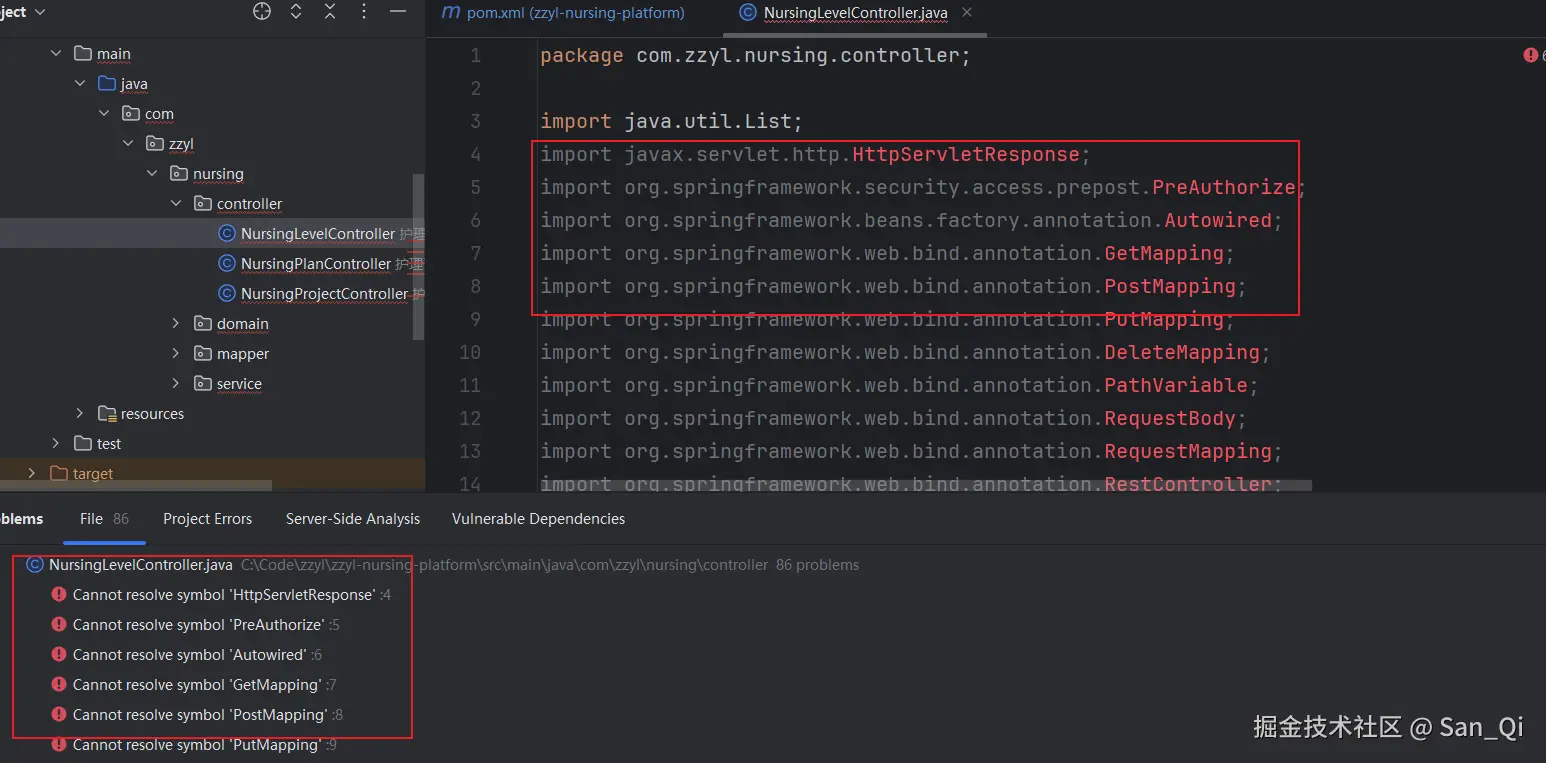Screen dimensions: 1546x763
Task: Click PathVariable in import on line 11
Action: (1176, 385)
